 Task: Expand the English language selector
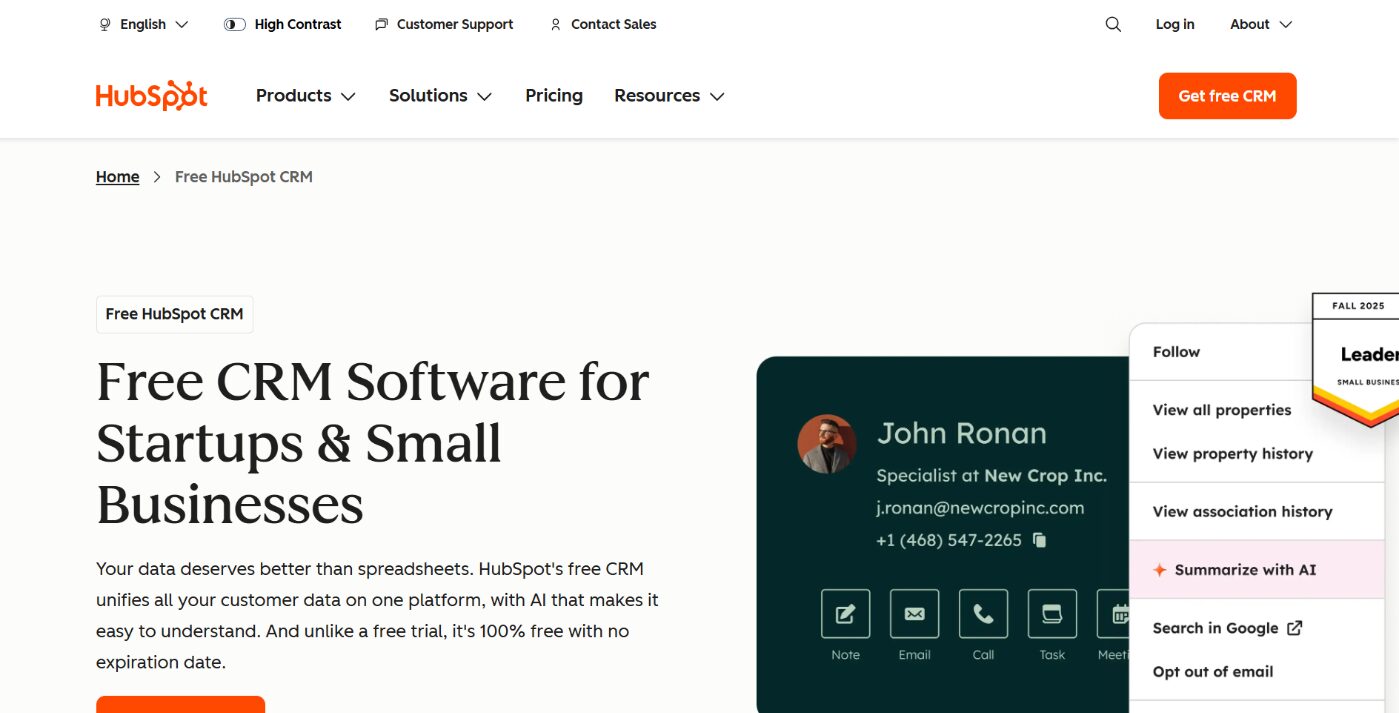coord(142,23)
